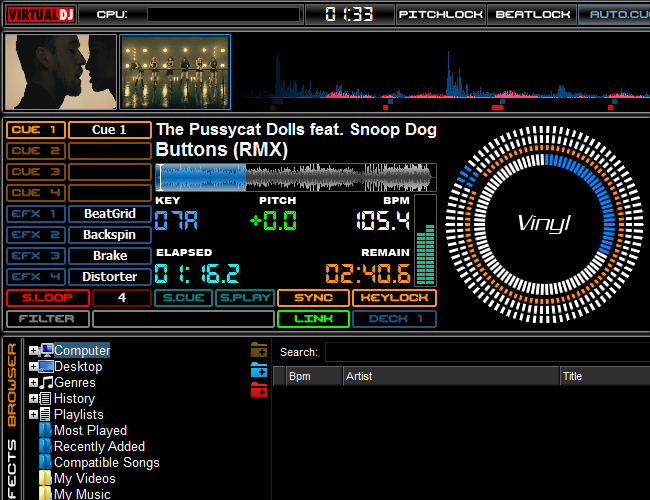Toggle S.CUE smart cue

pos(183,298)
